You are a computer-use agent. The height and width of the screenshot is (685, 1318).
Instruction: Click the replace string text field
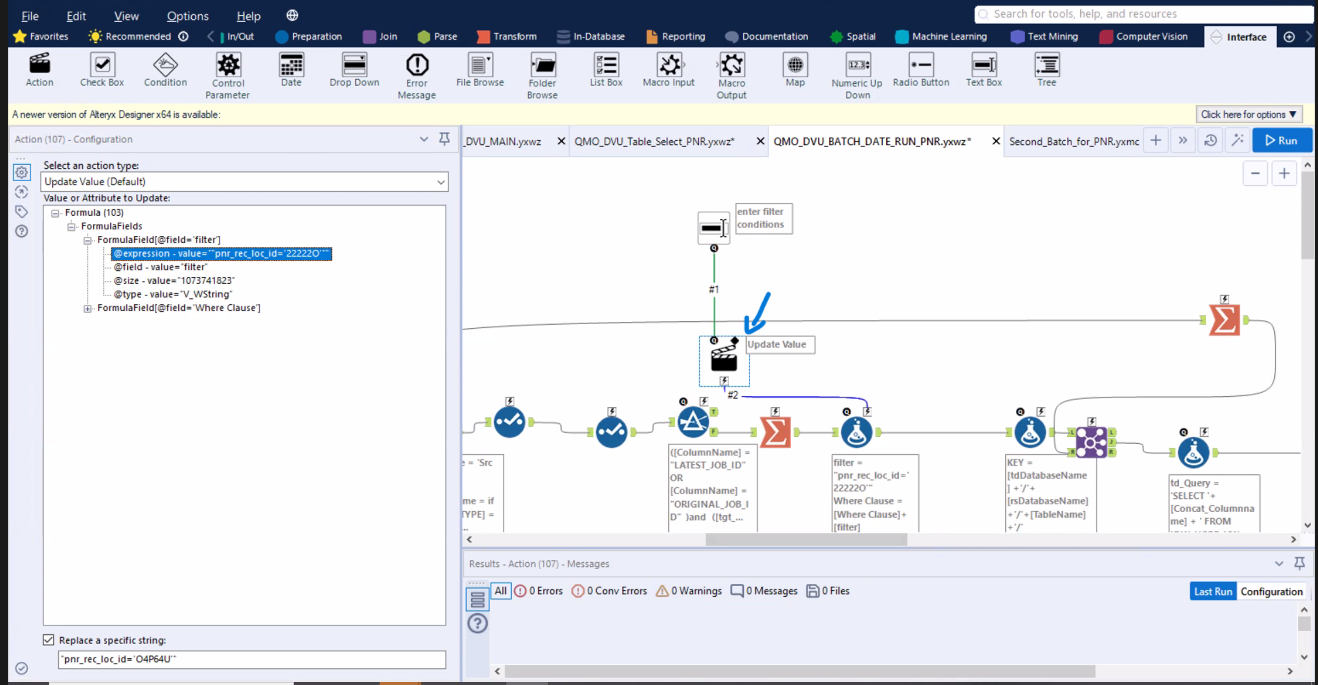pos(251,660)
